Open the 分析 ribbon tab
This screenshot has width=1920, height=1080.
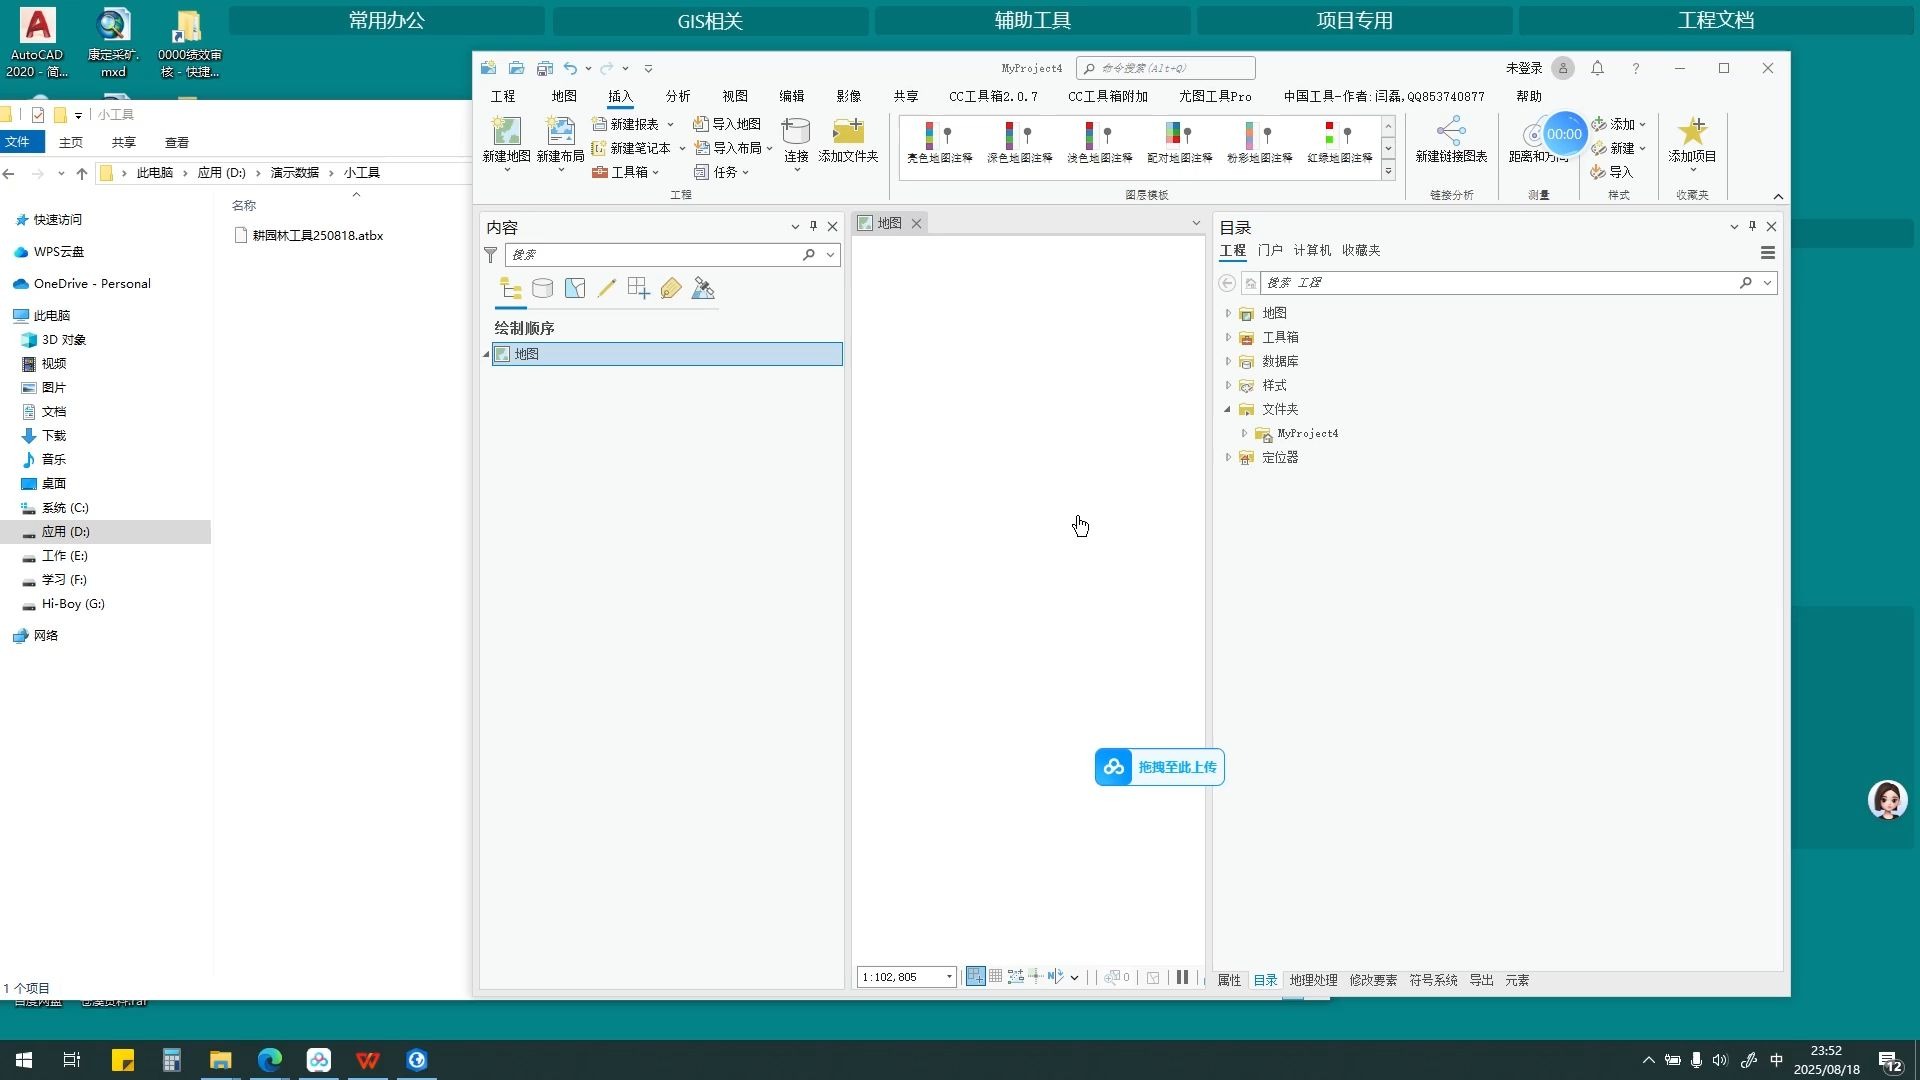(678, 96)
